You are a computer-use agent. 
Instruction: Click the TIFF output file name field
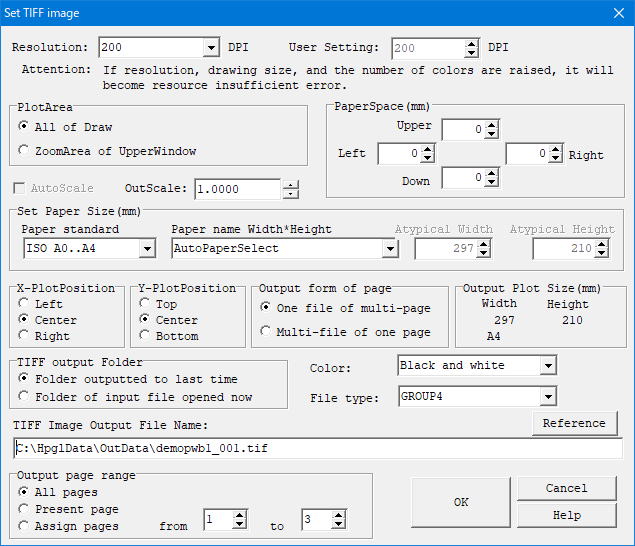[x=318, y=448]
